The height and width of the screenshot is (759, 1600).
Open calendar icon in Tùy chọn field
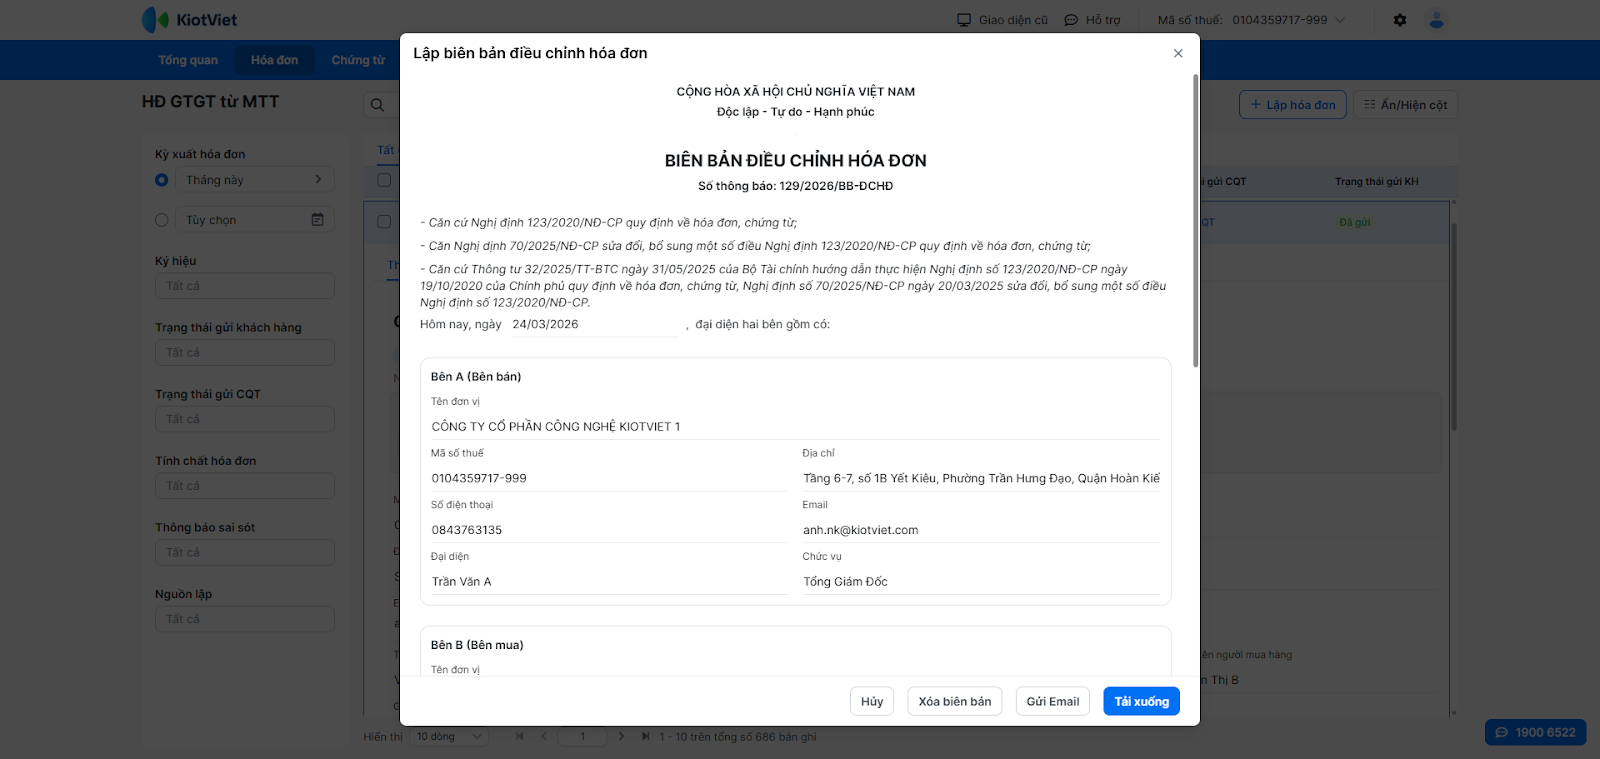coord(317,220)
